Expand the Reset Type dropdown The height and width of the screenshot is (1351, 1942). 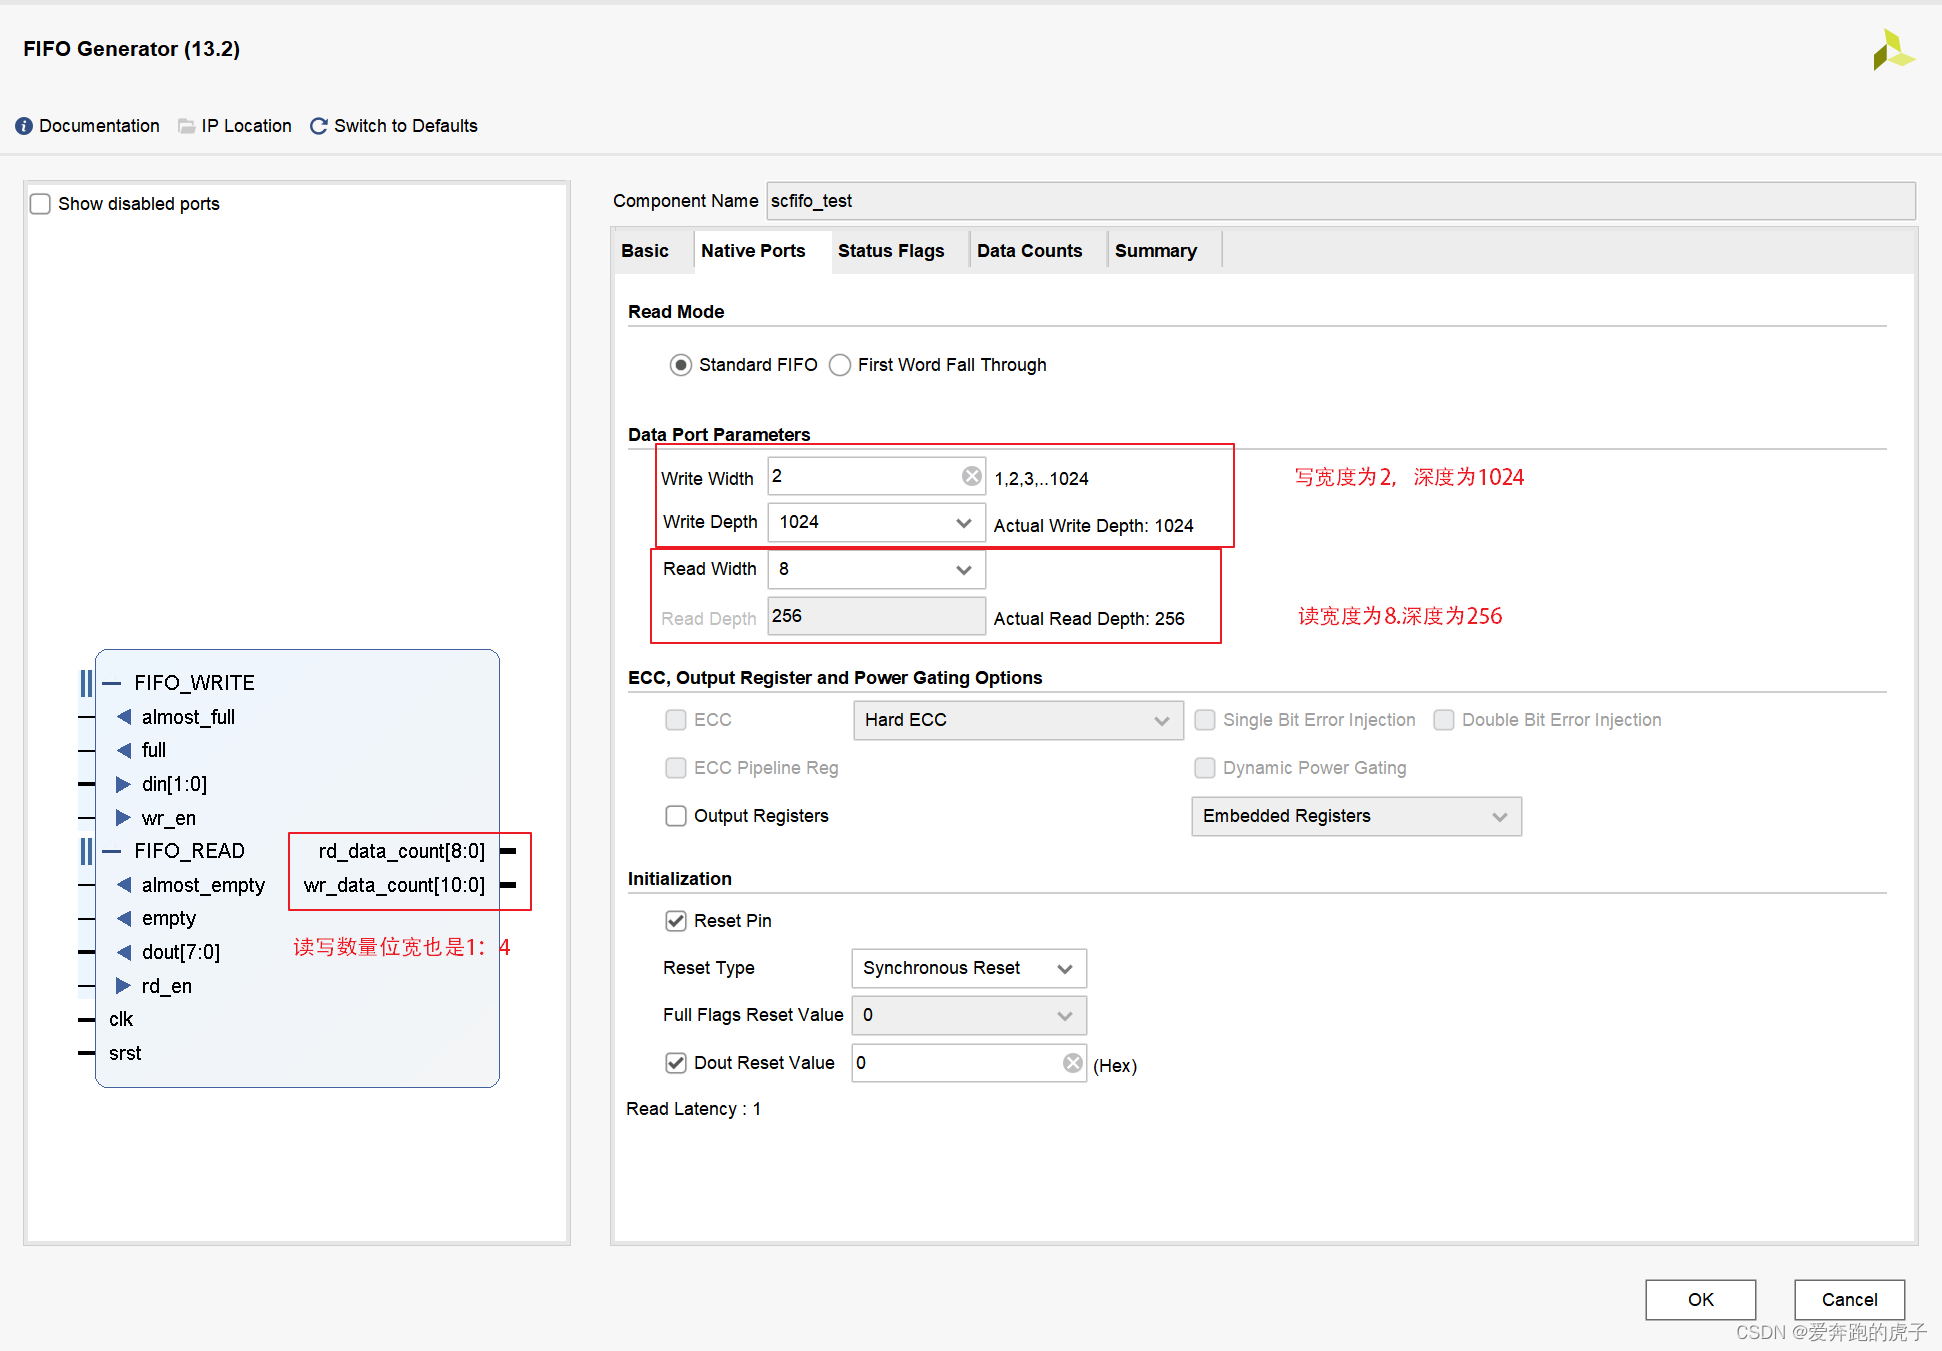click(x=1064, y=968)
